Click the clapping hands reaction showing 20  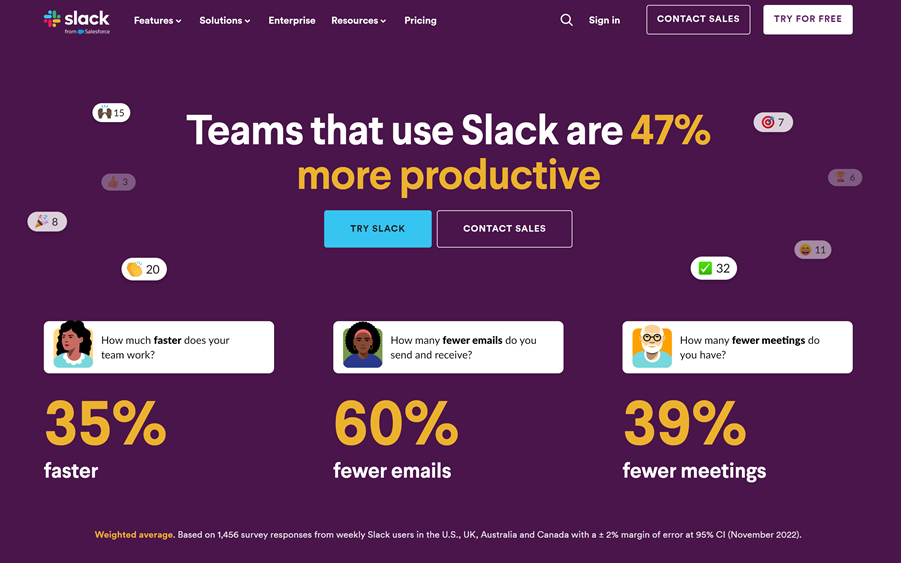144,269
